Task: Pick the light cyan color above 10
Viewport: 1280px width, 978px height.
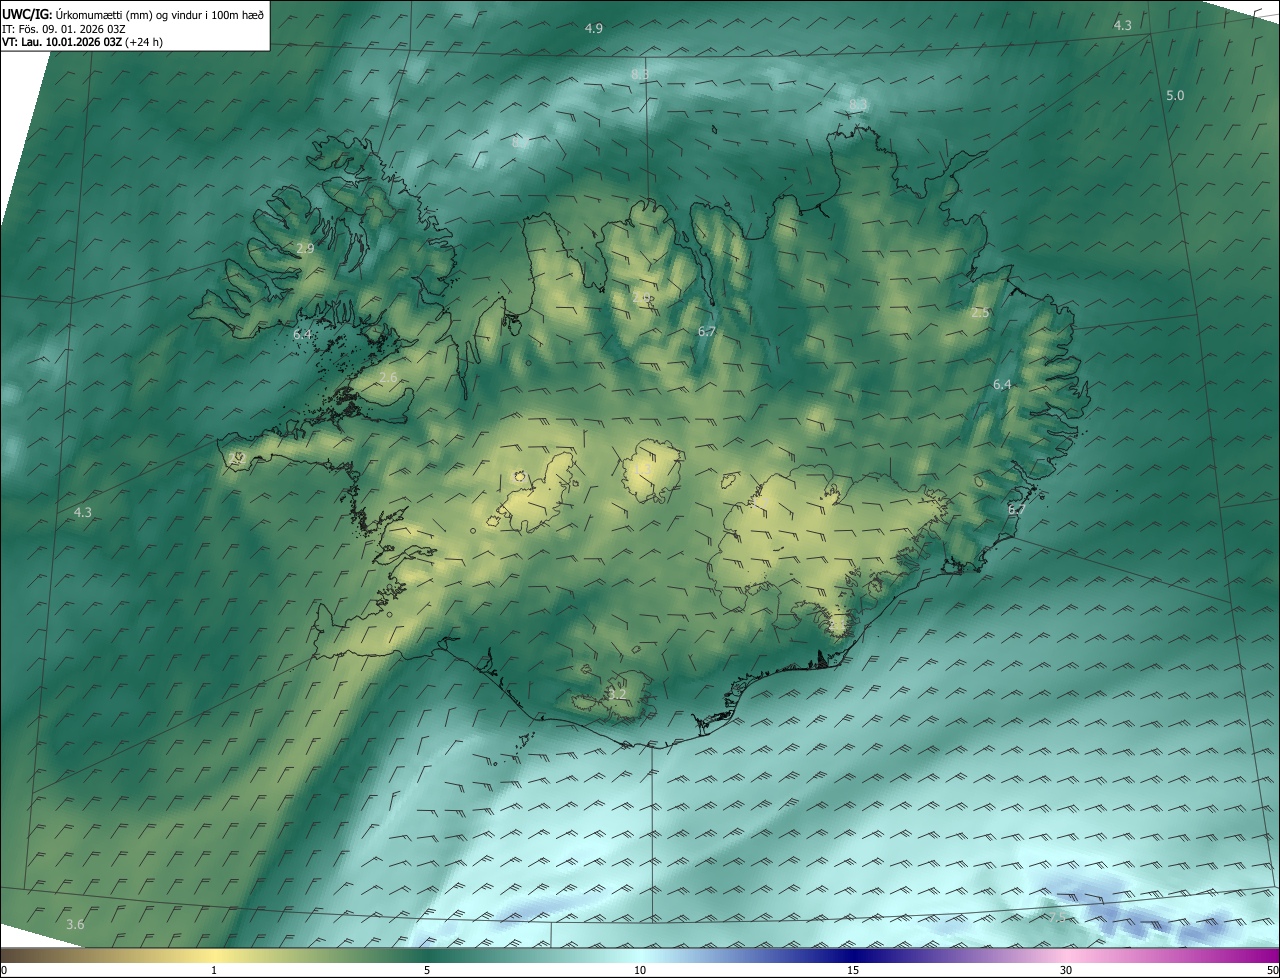Action: coord(640,955)
